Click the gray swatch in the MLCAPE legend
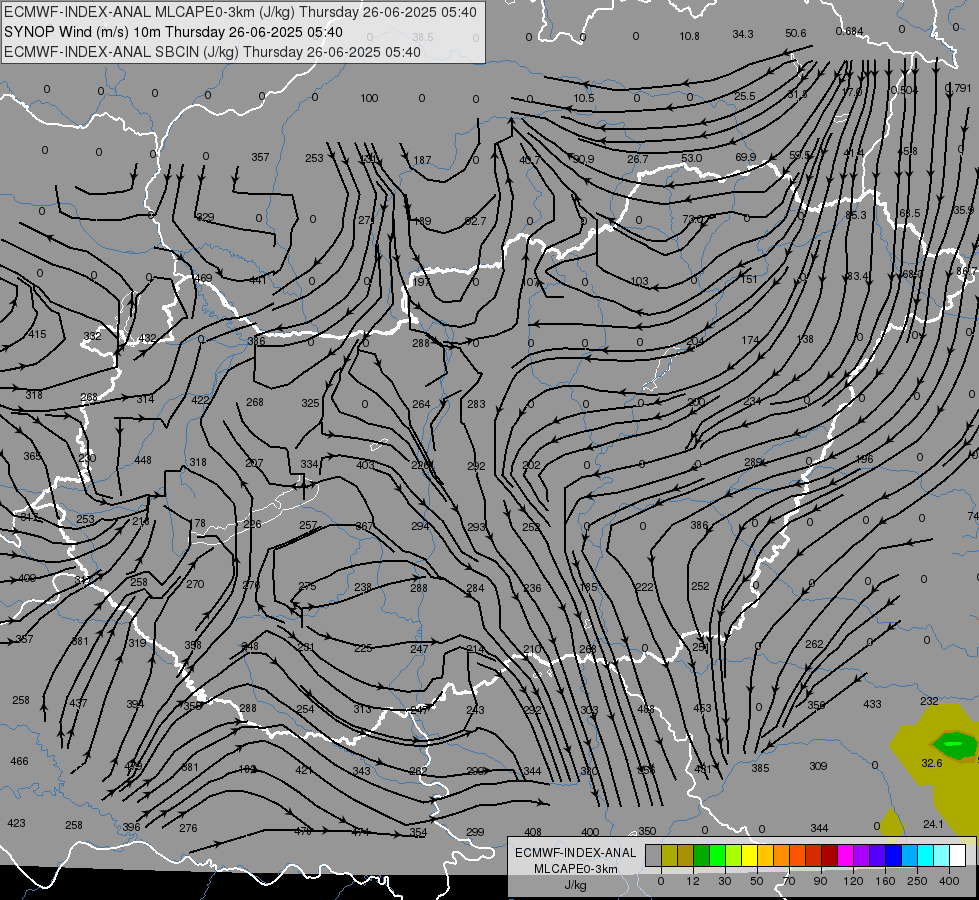Image resolution: width=979 pixels, height=900 pixels. click(653, 855)
